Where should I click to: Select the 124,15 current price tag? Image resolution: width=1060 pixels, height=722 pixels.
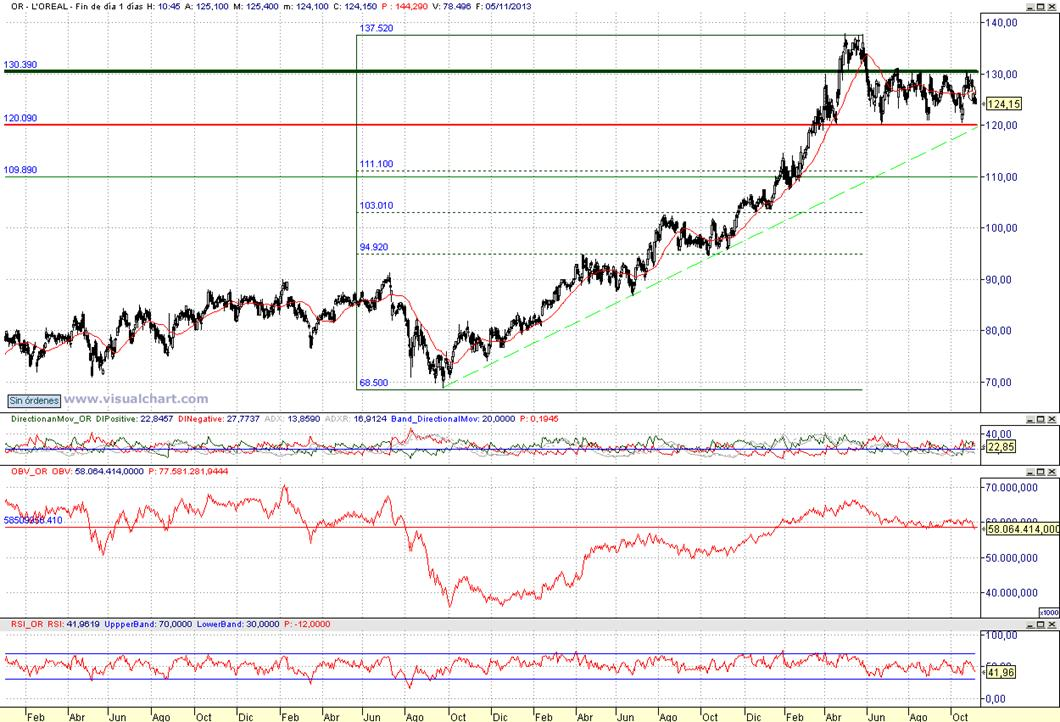click(1004, 104)
